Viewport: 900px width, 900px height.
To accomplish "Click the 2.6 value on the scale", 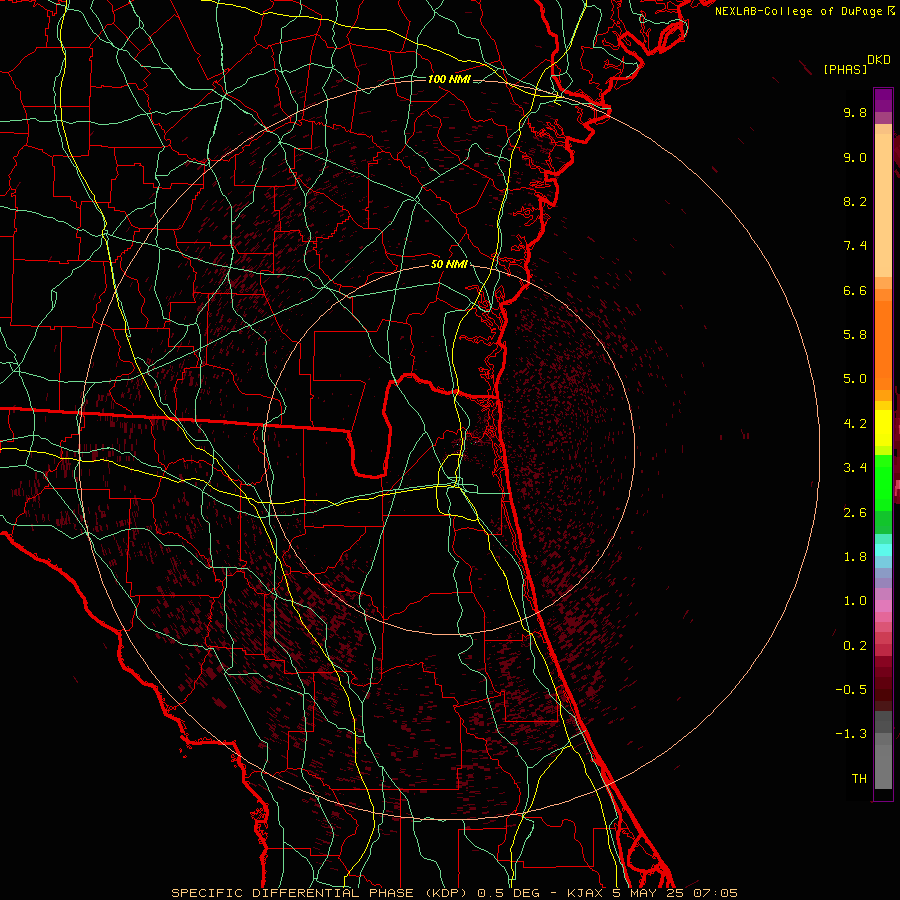I will (x=855, y=513).
